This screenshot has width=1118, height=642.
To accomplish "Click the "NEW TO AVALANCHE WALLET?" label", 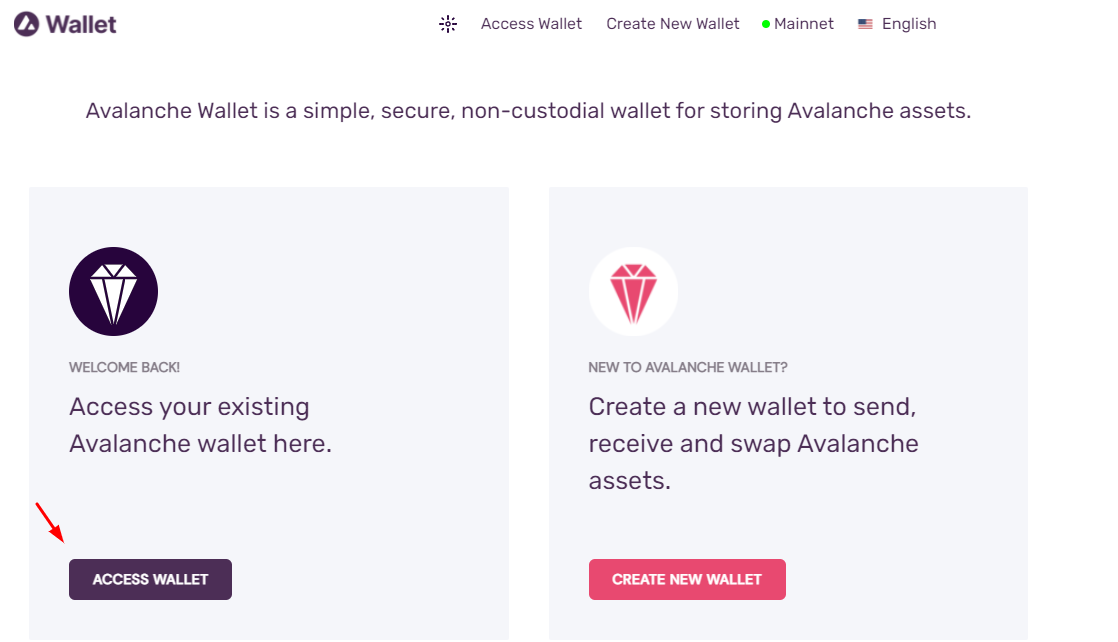I will click(688, 368).
